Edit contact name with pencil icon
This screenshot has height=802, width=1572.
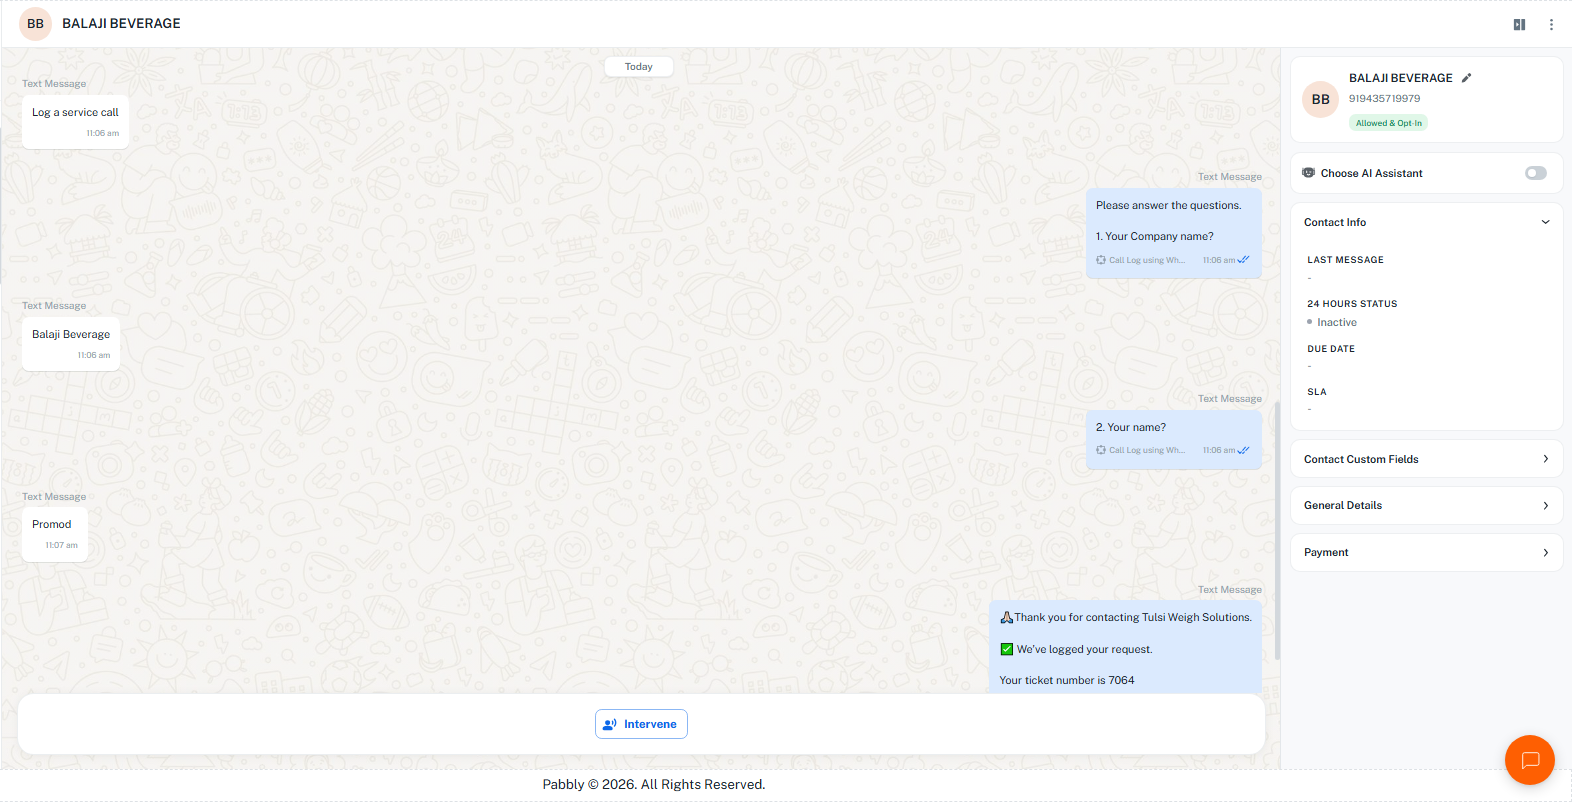[1466, 78]
